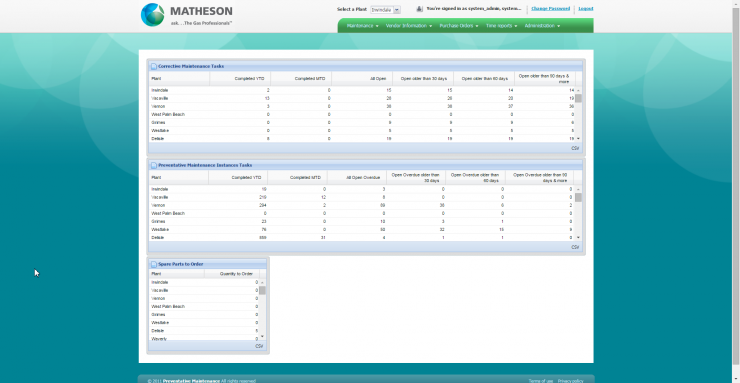Click scroll-down arrow in Spare Parts grid

pos(262,337)
